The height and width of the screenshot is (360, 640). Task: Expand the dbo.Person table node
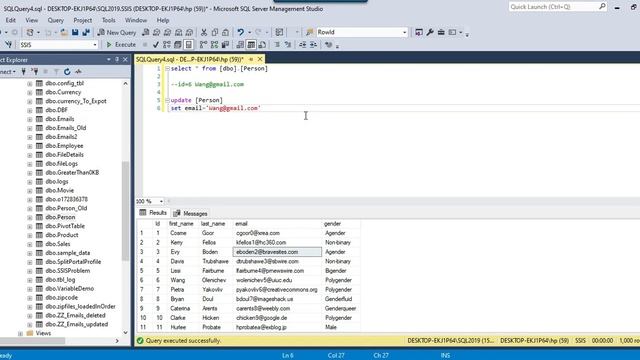[x=29, y=218]
